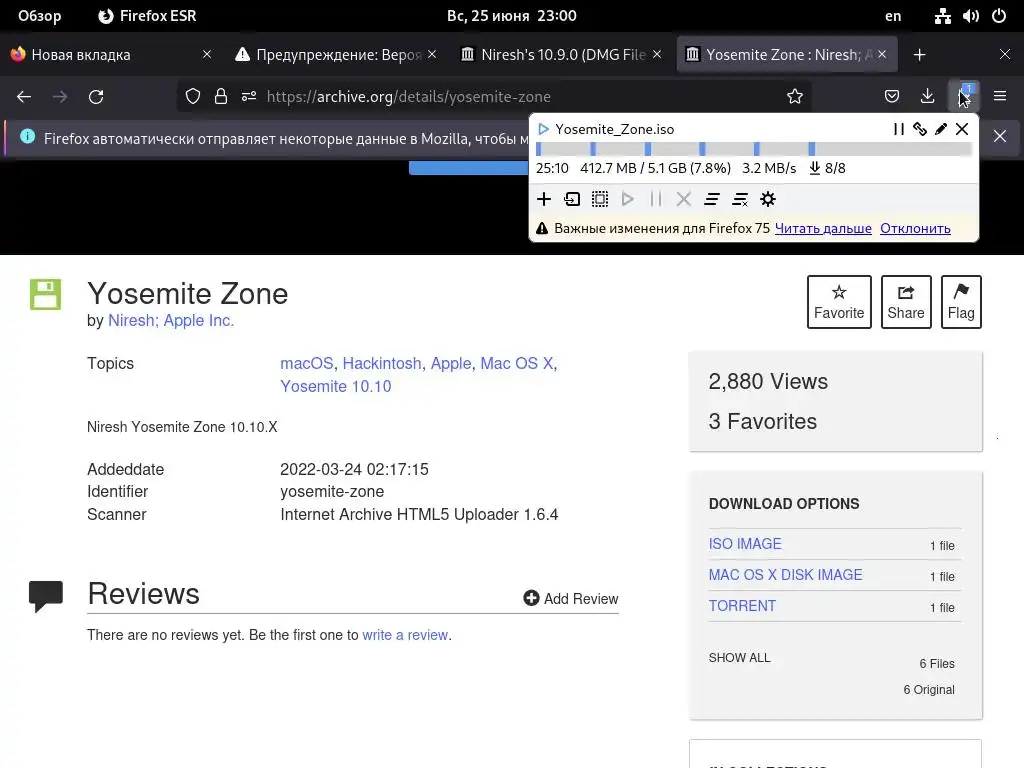This screenshot has height=768, width=1024.
Task: Open Firefox downloads panel arrow icon
Action: point(927,97)
